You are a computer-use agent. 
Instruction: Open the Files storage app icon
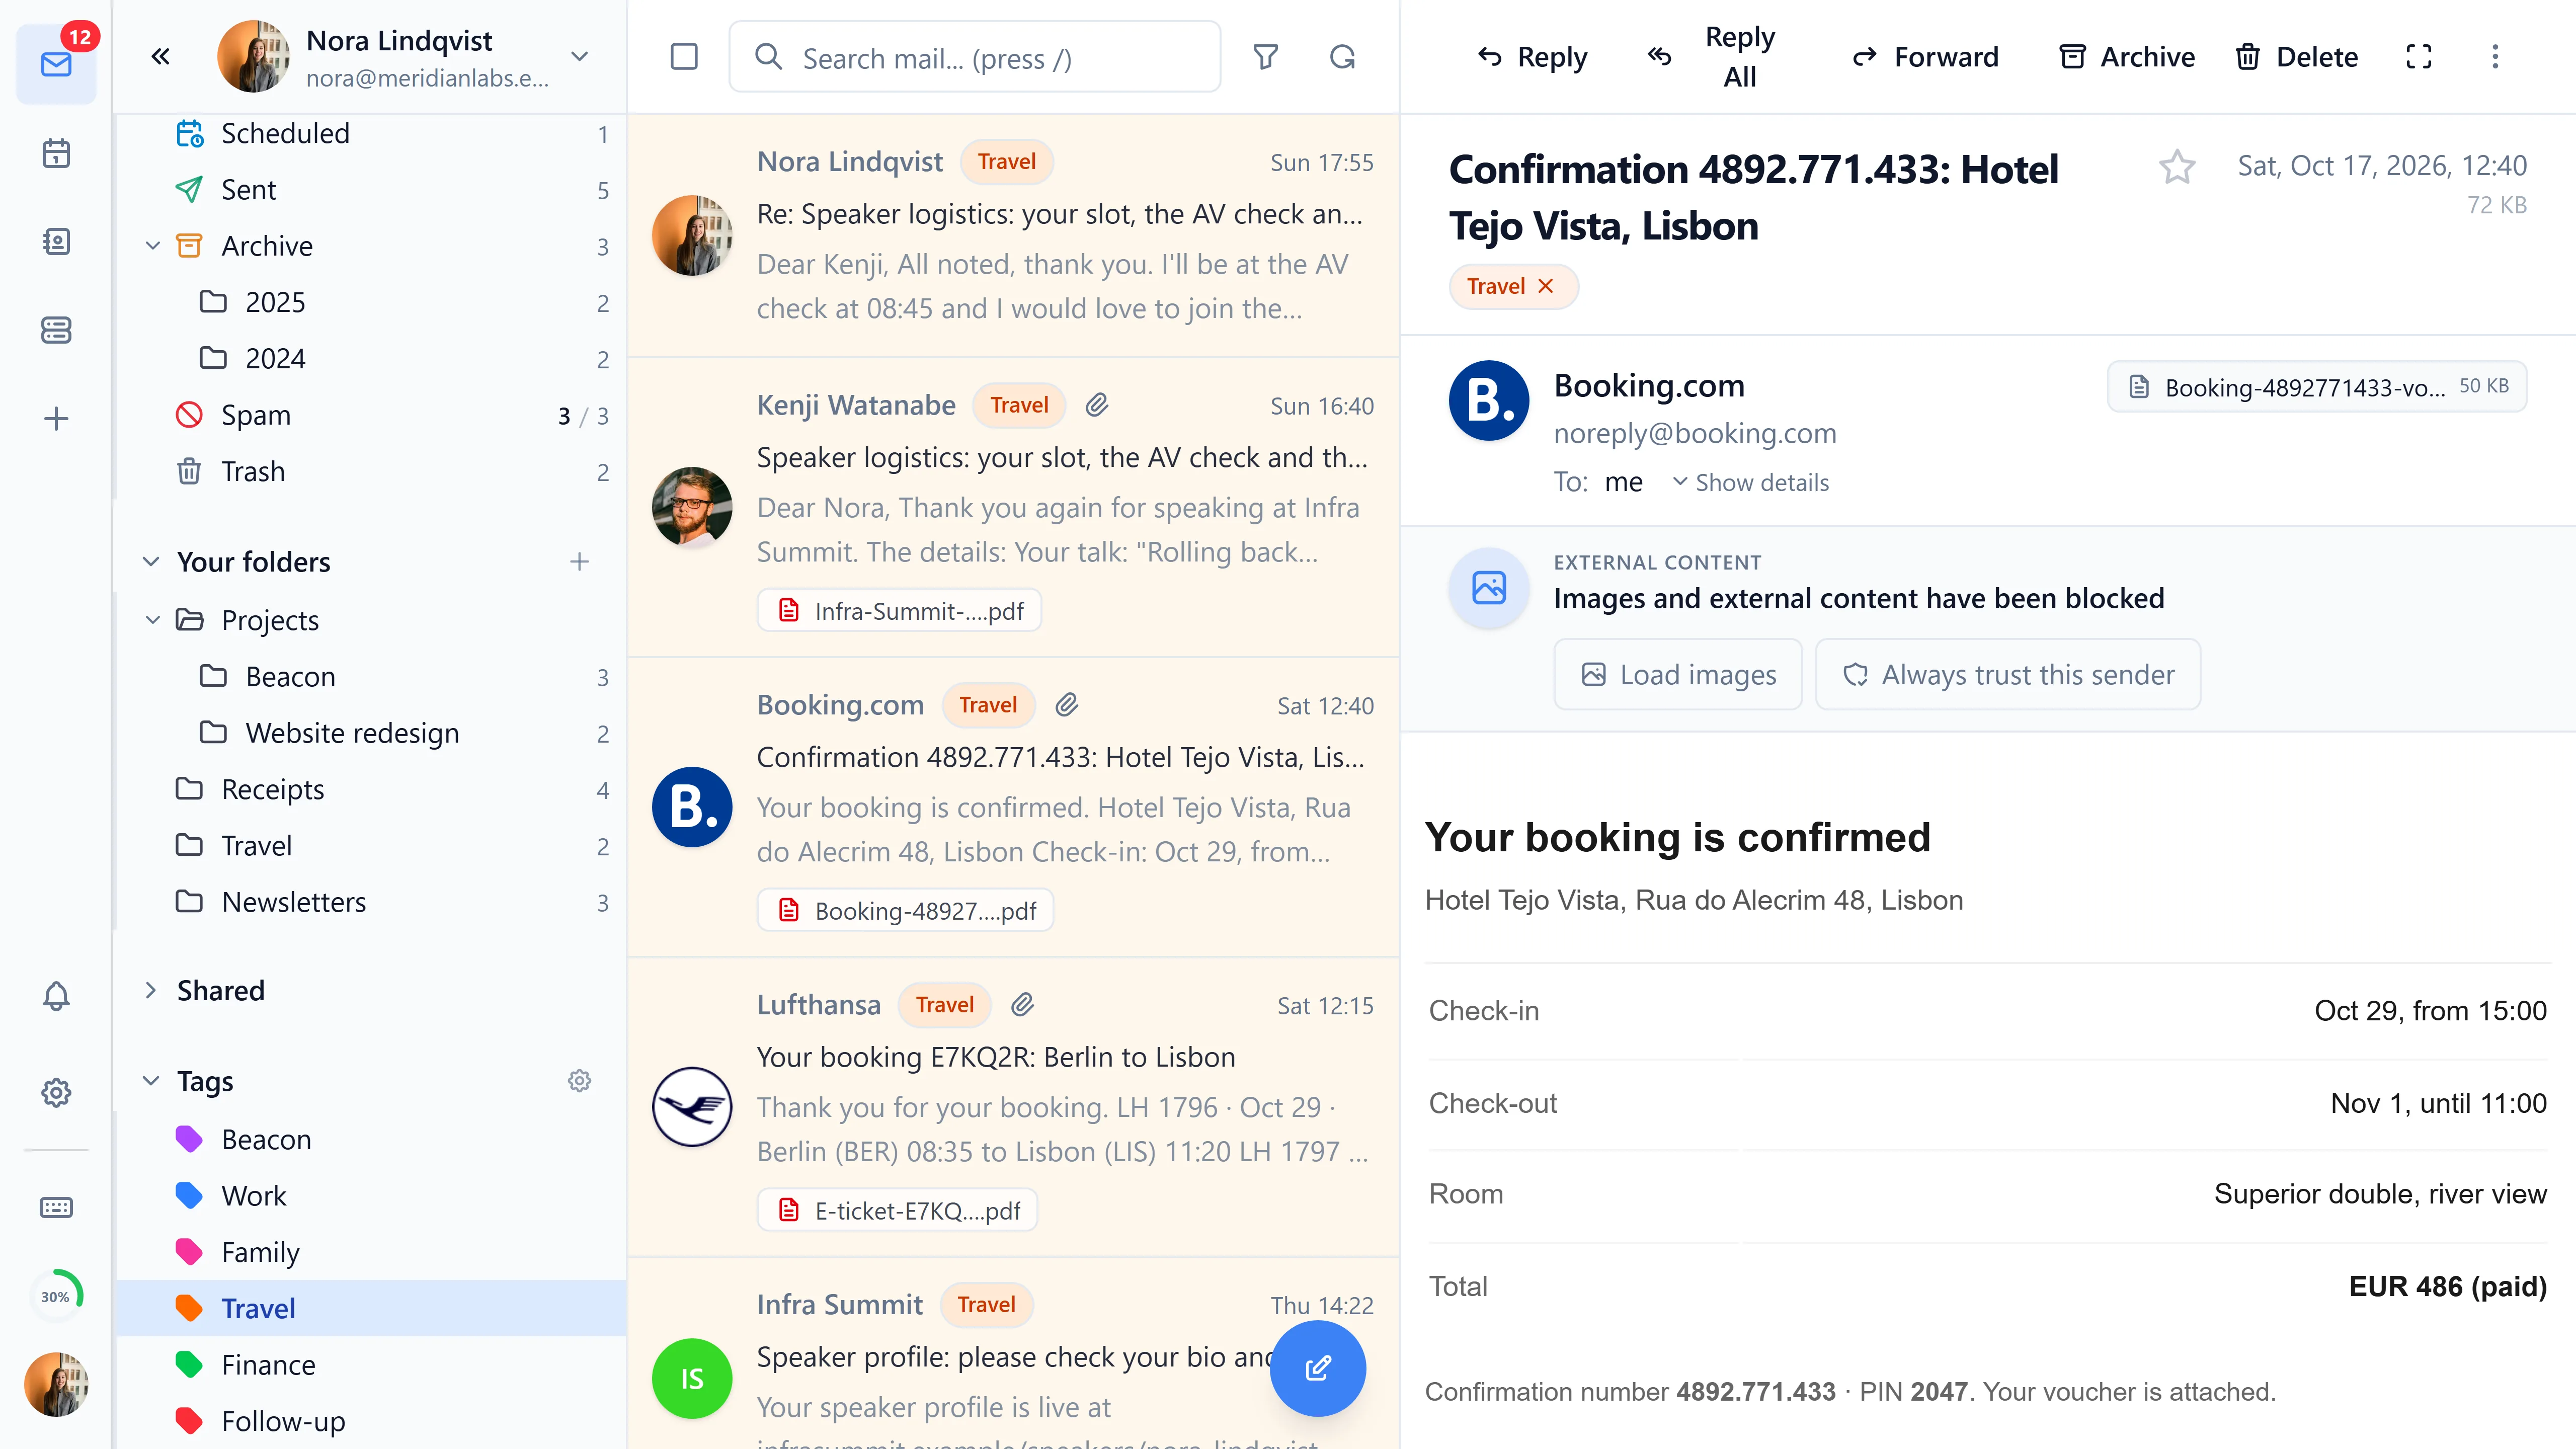click(56, 329)
